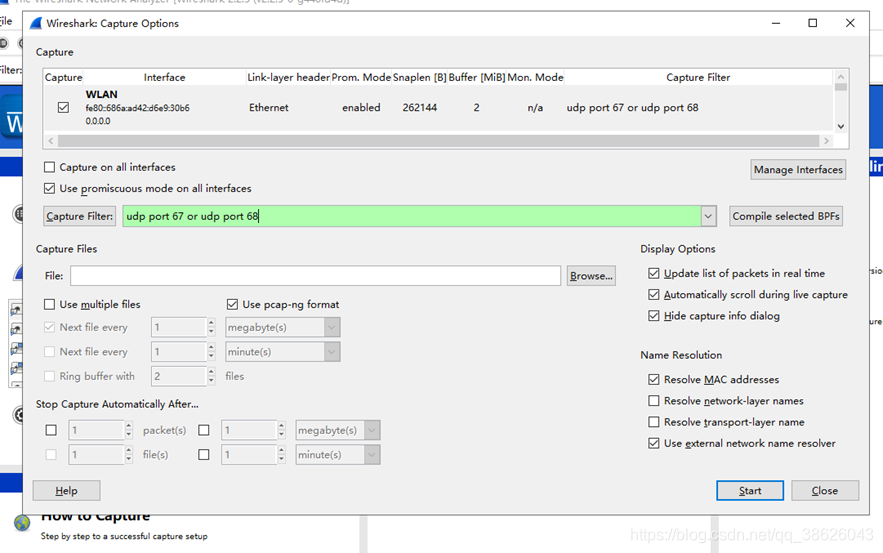This screenshot has width=883, height=553.
Task: Click interface list scroll up arrow
Action: (x=841, y=77)
